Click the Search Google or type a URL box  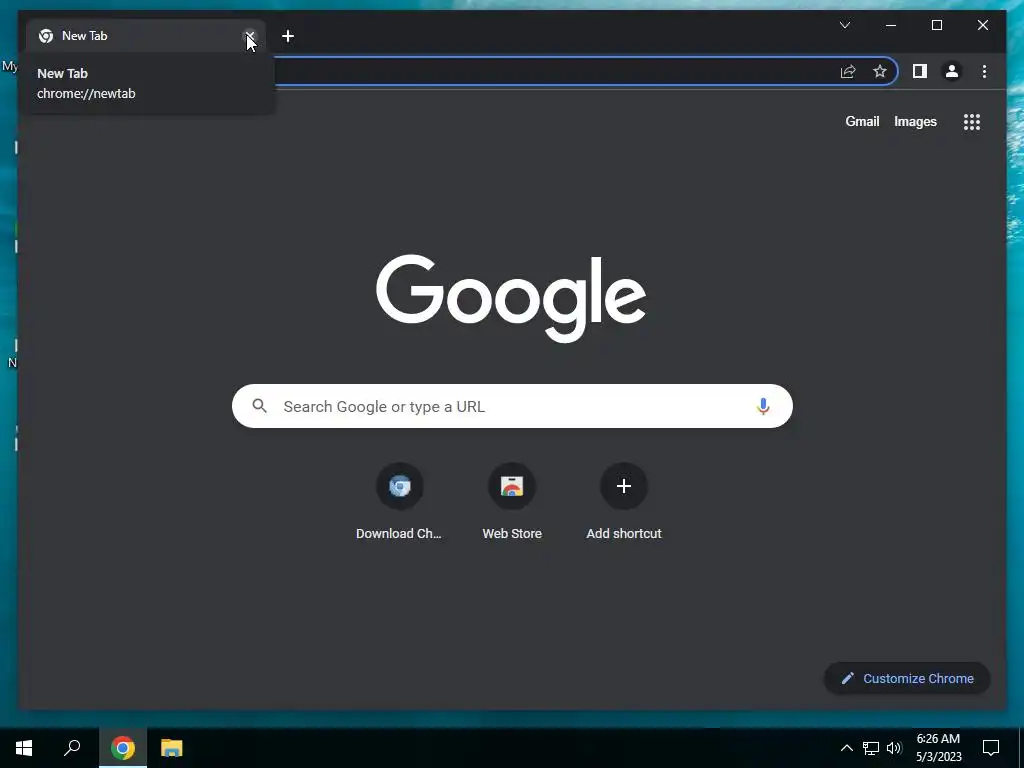click(512, 406)
